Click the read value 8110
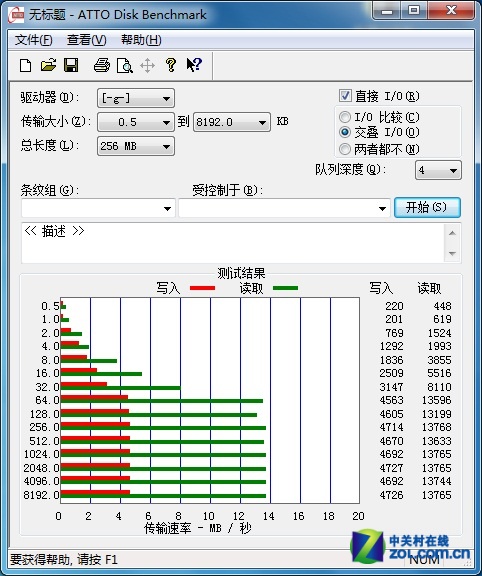Screen dimensions: 482x576 [439, 387]
